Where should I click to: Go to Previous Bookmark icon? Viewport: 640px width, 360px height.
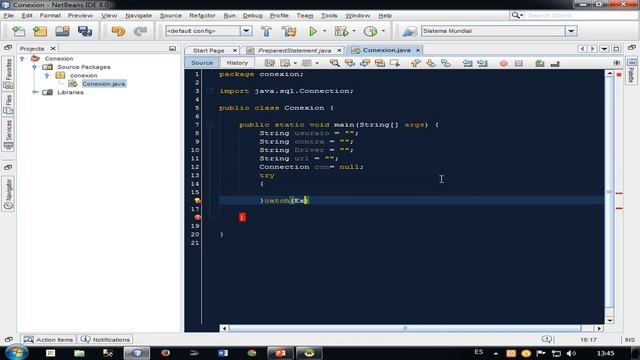416,63
